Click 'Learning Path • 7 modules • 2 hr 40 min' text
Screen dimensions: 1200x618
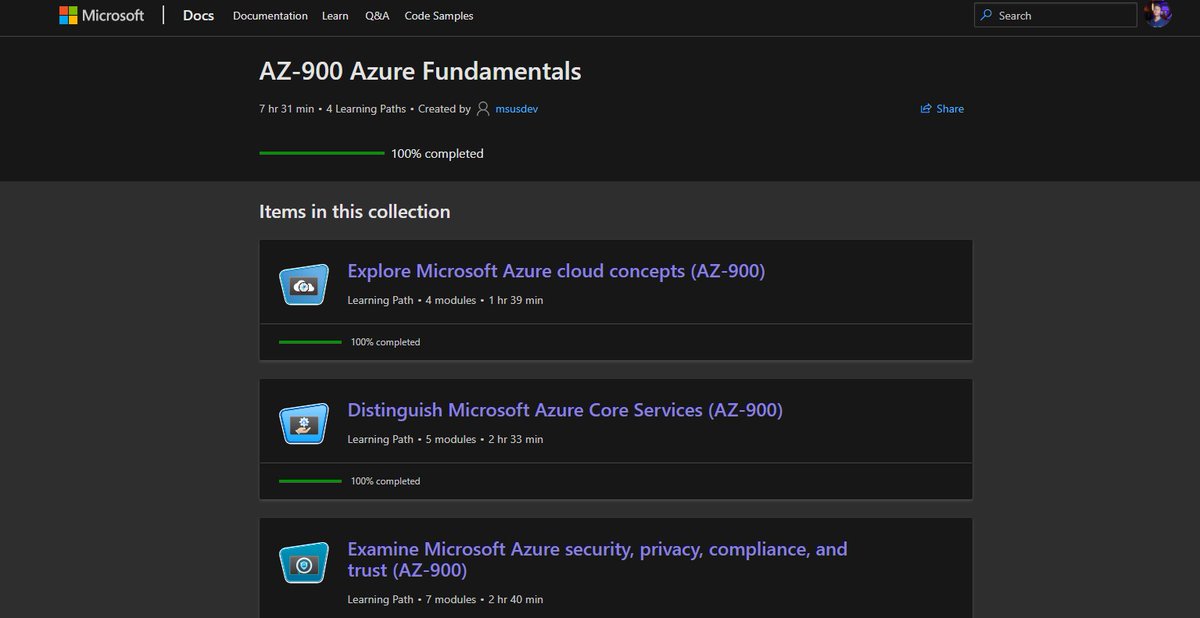point(445,600)
